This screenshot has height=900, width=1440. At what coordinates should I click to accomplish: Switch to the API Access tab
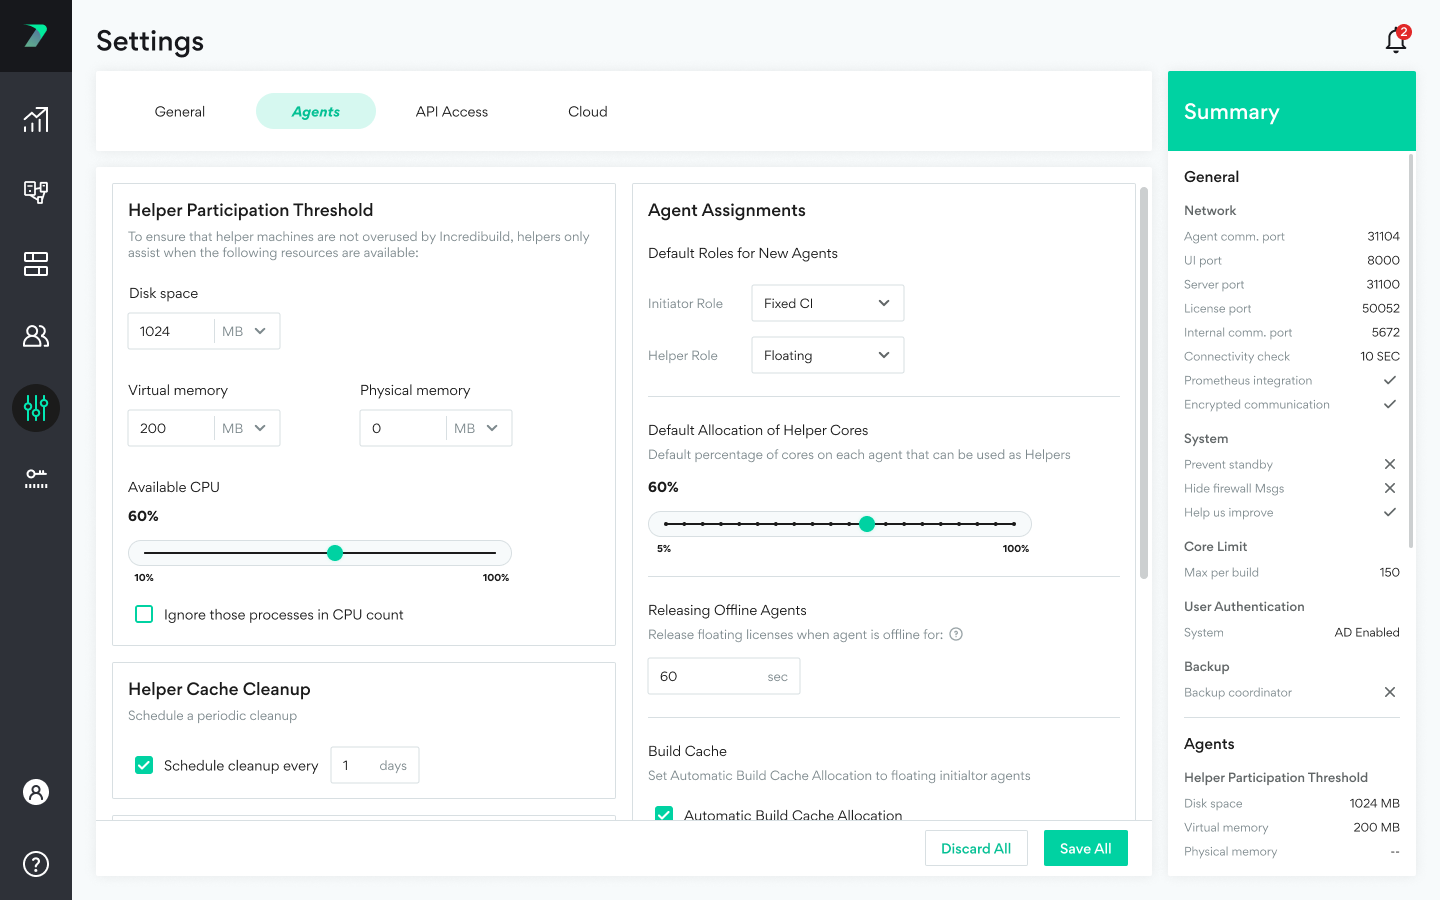pyautogui.click(x=452, y=112)
